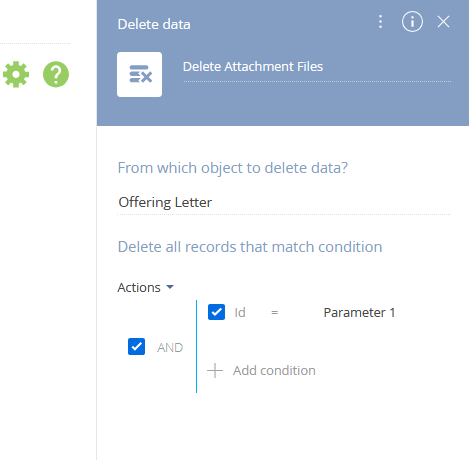Click the plus icon beside Add condition
Screen dimensions: 469x460
(215, 371)
